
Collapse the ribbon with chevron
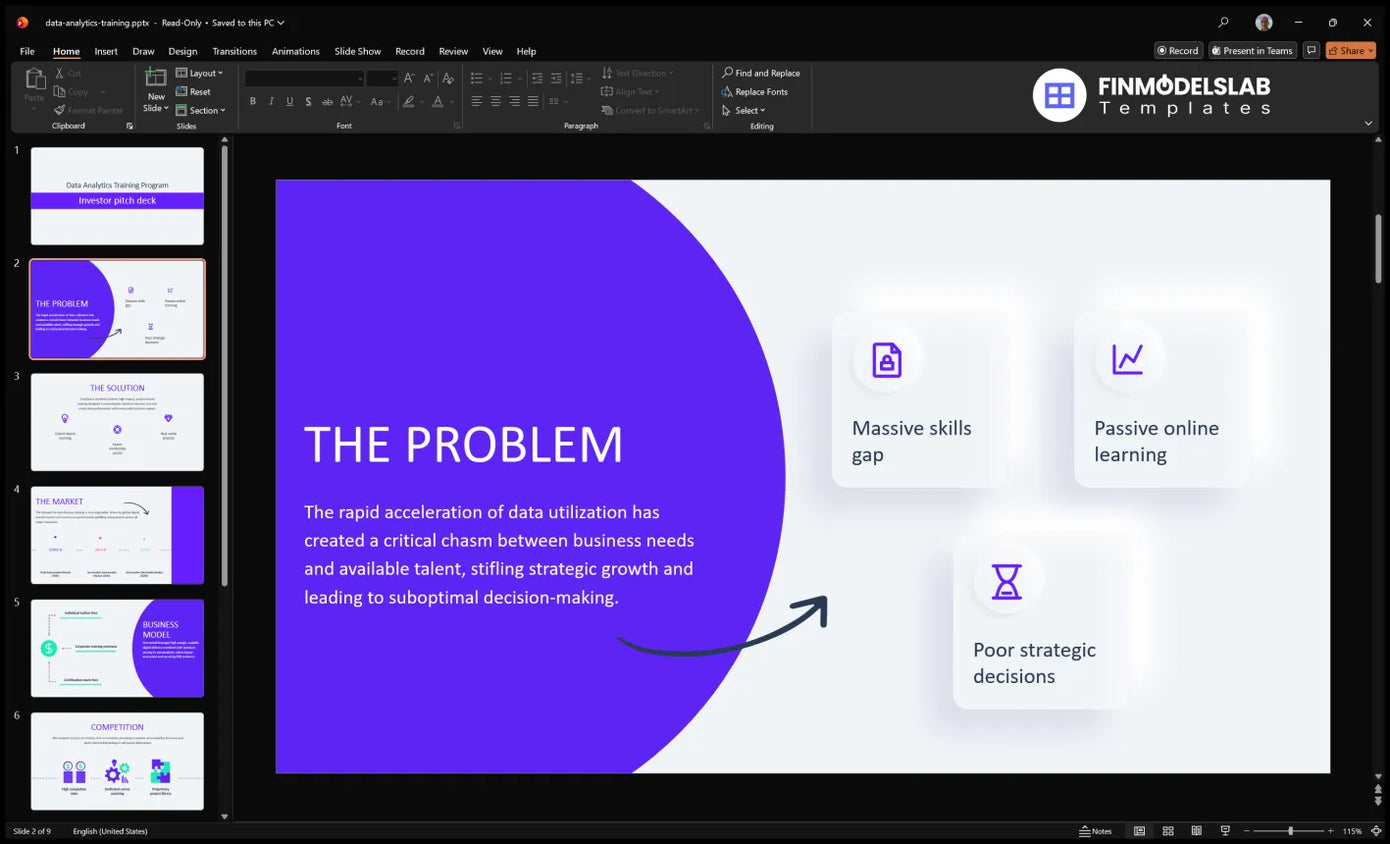click(x=1368, y=123)
